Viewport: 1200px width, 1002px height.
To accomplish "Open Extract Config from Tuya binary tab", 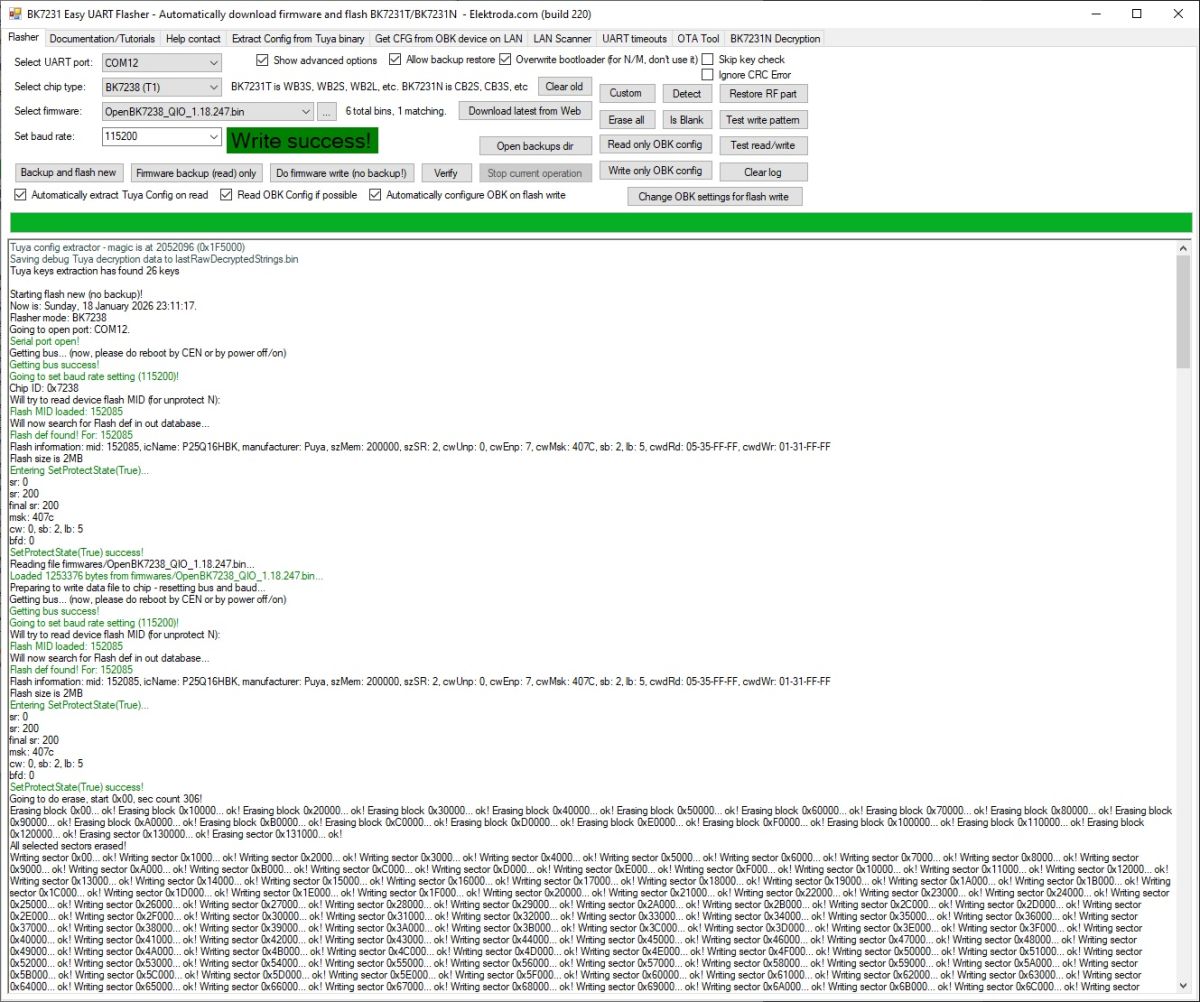I will coord(298,39).
